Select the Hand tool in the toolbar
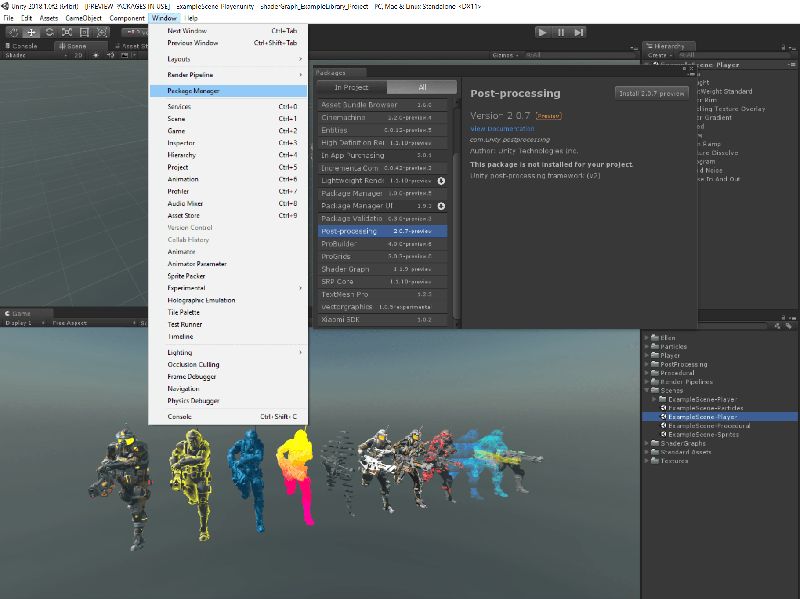Viewport: 800px width, 599px height. (14, 32)
